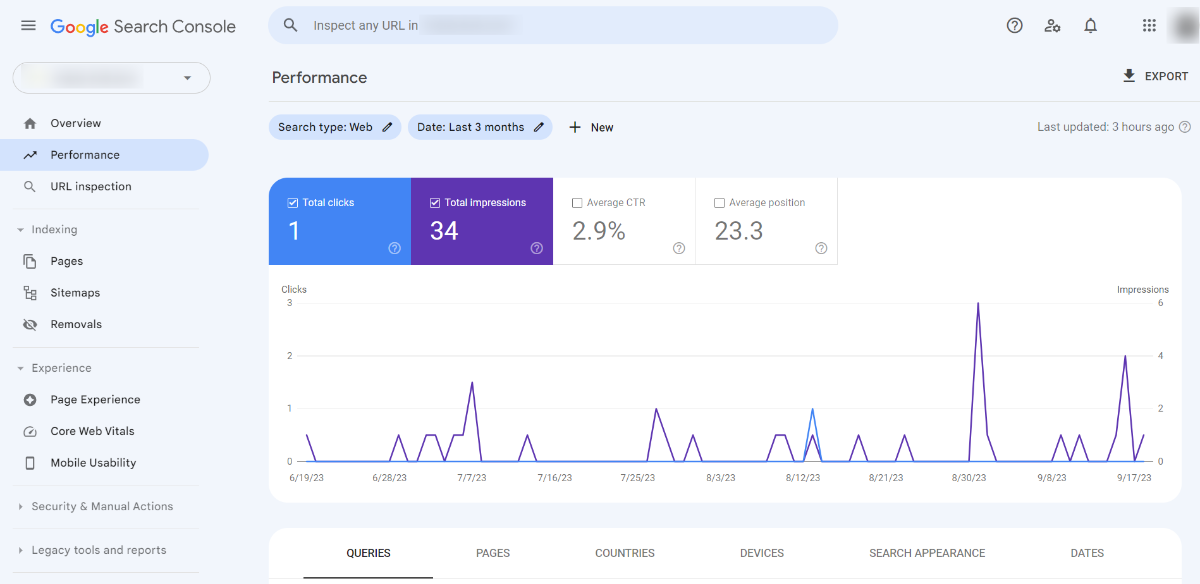
Task: Click the pencil on Search type filter
Action: pos(387,127)
